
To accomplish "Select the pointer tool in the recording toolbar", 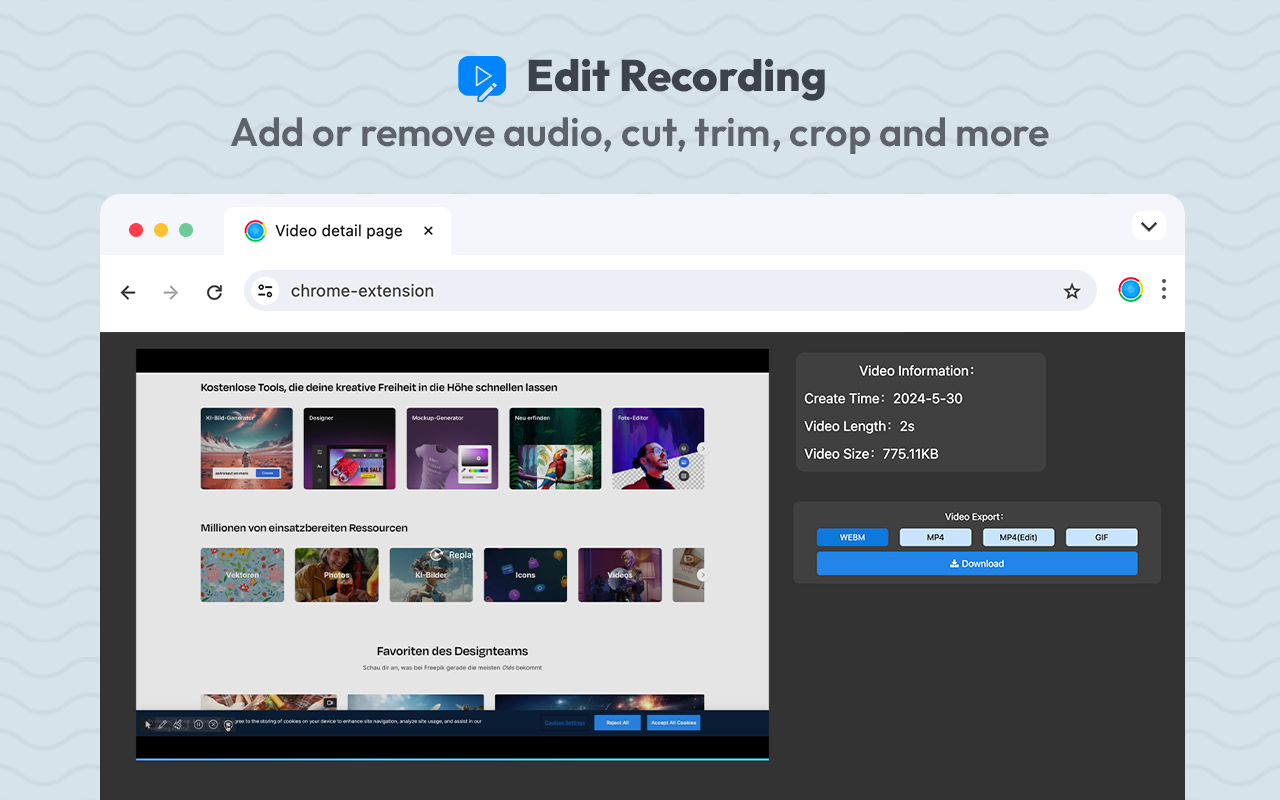I will (x=148, y=724).
